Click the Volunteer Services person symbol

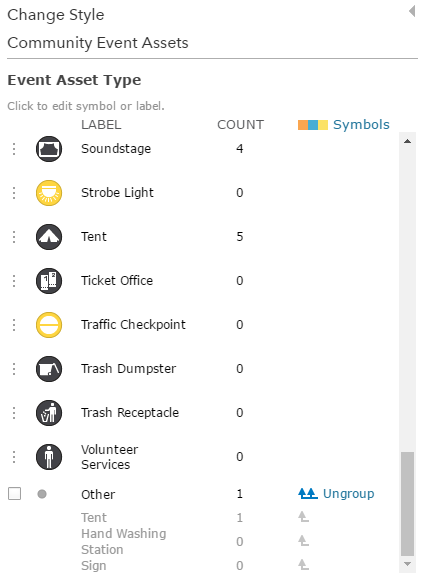tap(49, 457)
